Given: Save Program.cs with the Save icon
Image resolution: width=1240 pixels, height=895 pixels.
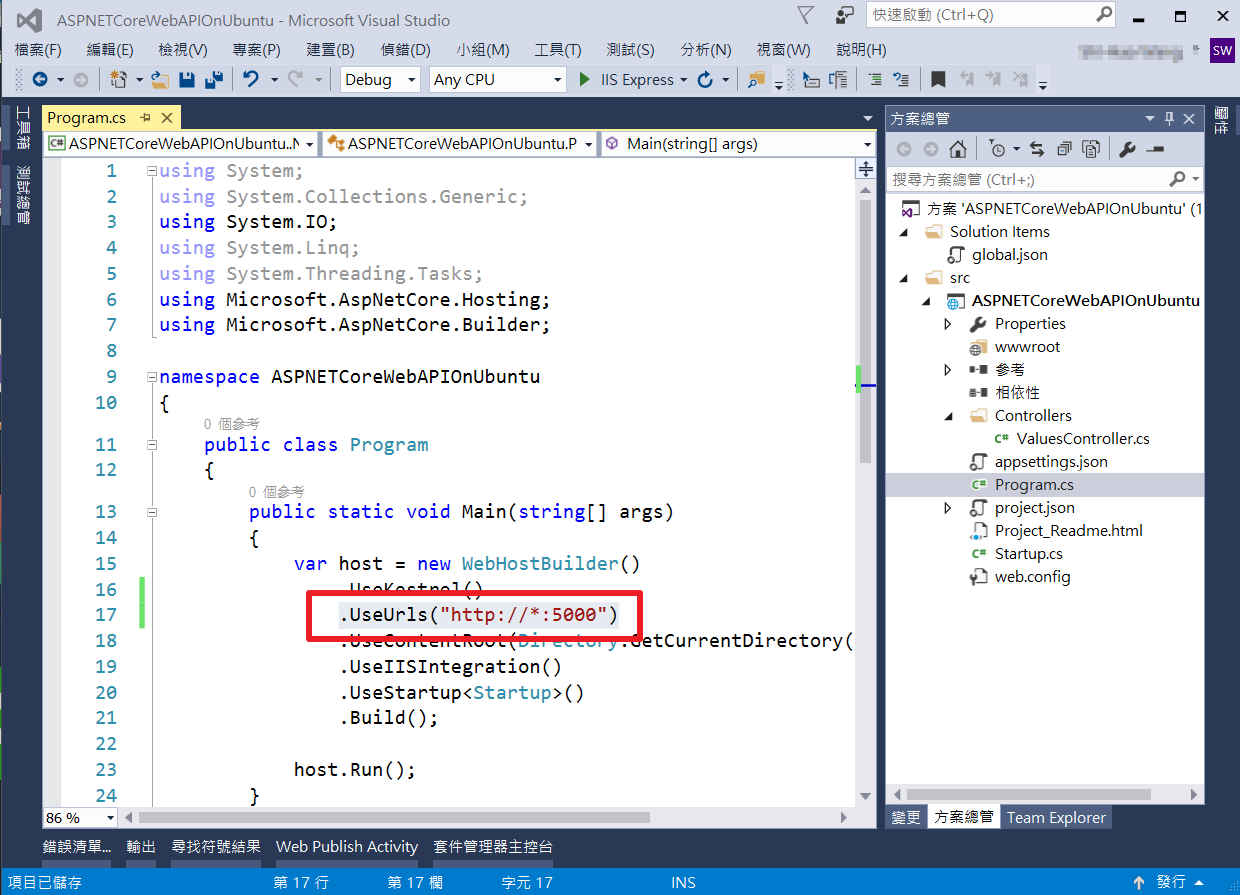Looking at the screenshot, I should point(188,80).
